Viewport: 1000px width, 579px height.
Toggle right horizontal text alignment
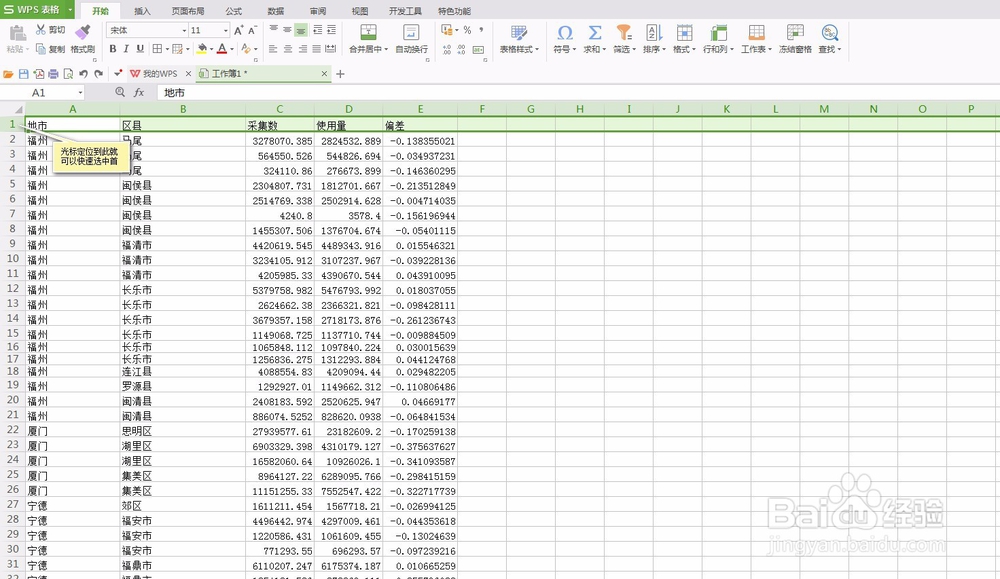302,48
